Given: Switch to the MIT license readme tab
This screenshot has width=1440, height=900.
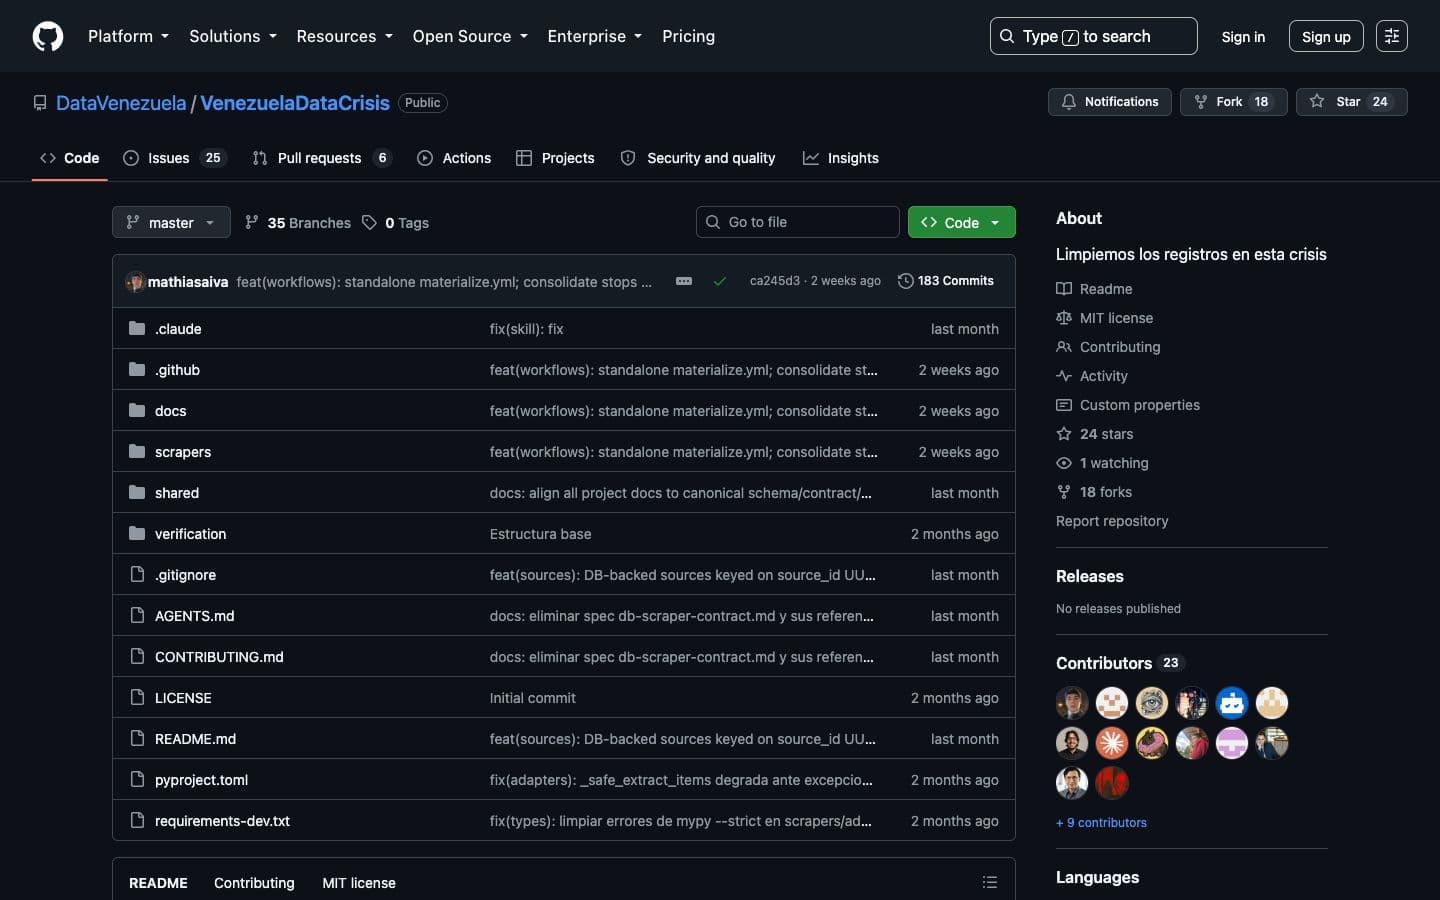Looking at the screenshot, I should point(359,883).
